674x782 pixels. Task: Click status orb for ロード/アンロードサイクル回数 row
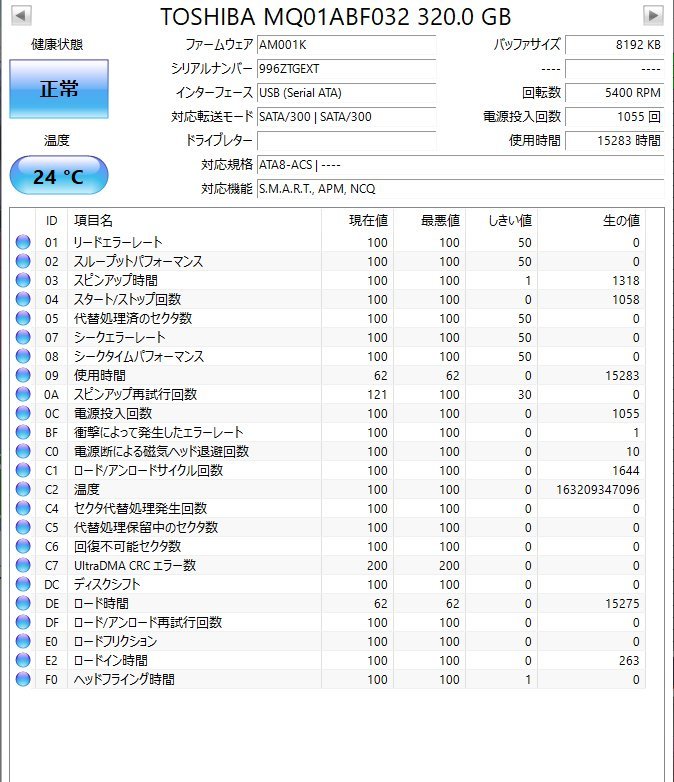(x=23, y=470)
